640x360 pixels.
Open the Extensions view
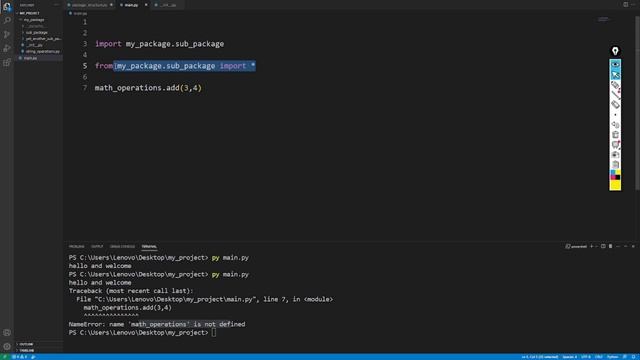pyautogui.click(x=7, y=62)
